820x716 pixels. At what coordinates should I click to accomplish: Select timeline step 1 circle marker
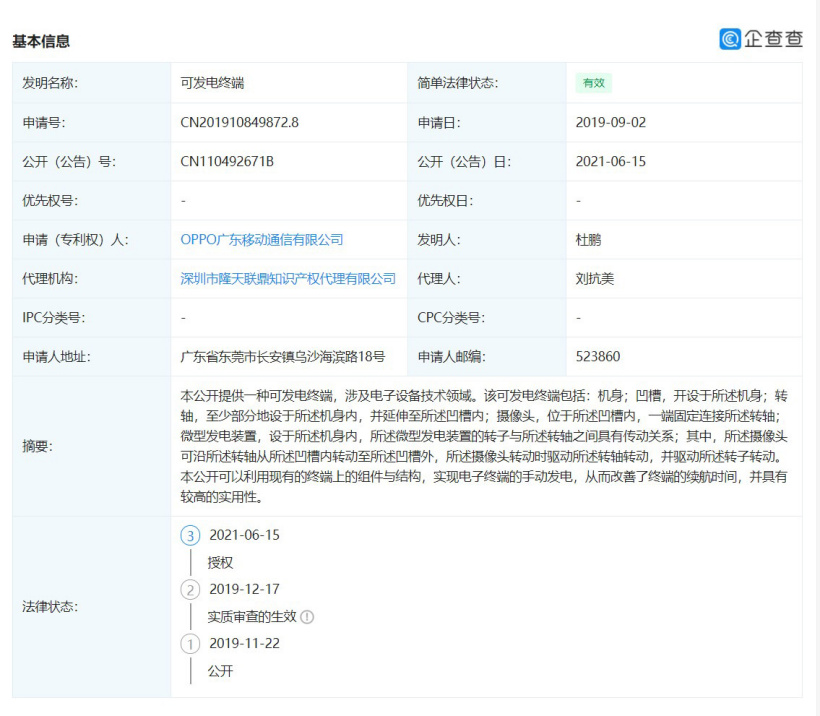click(190, 643)
